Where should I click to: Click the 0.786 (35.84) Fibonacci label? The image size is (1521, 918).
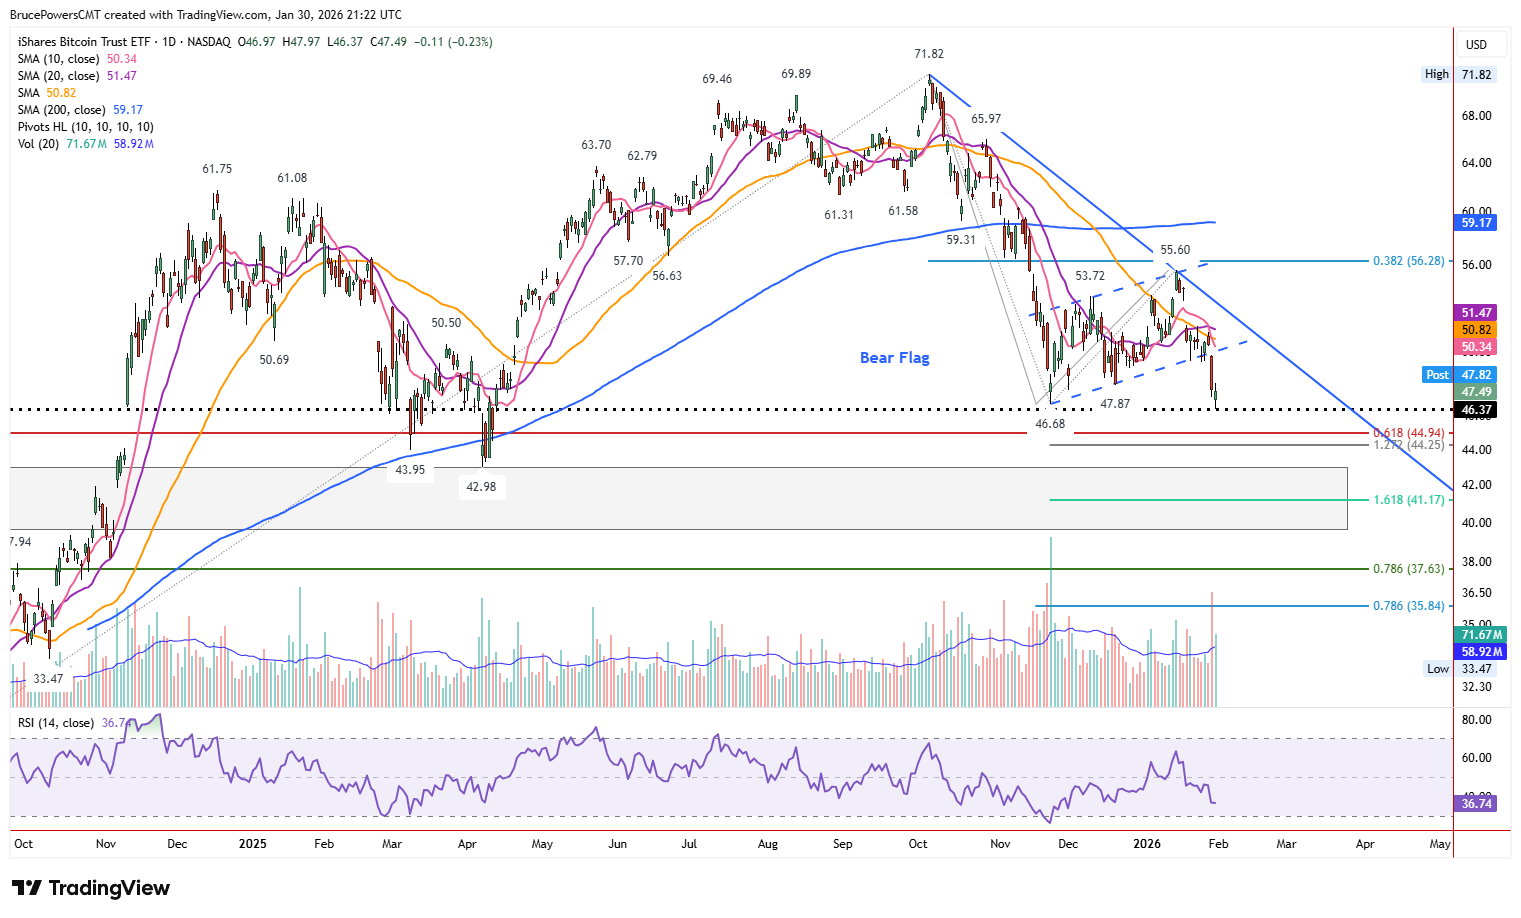pyautogui.click(x=1408, y=606)
